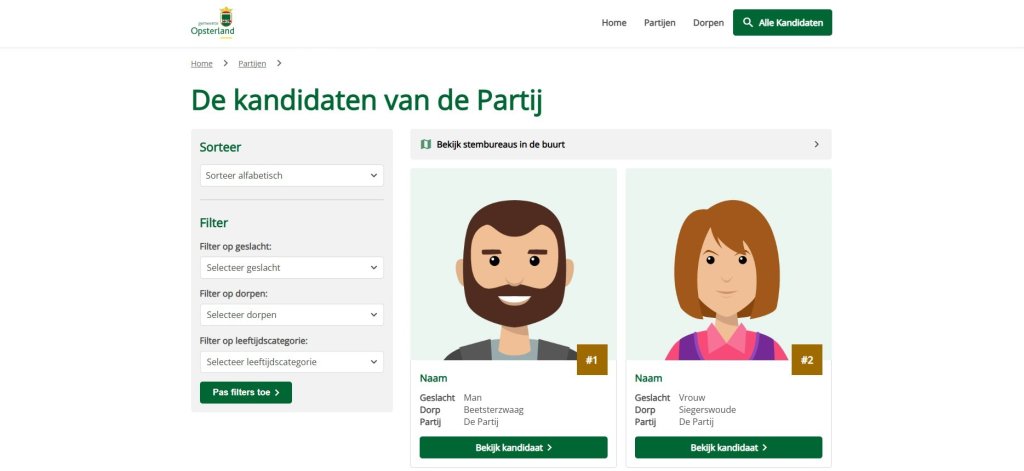Viewport: 1024px width, 471px height.
Task: Open the Partijen menu item
Action: [660, 22]
